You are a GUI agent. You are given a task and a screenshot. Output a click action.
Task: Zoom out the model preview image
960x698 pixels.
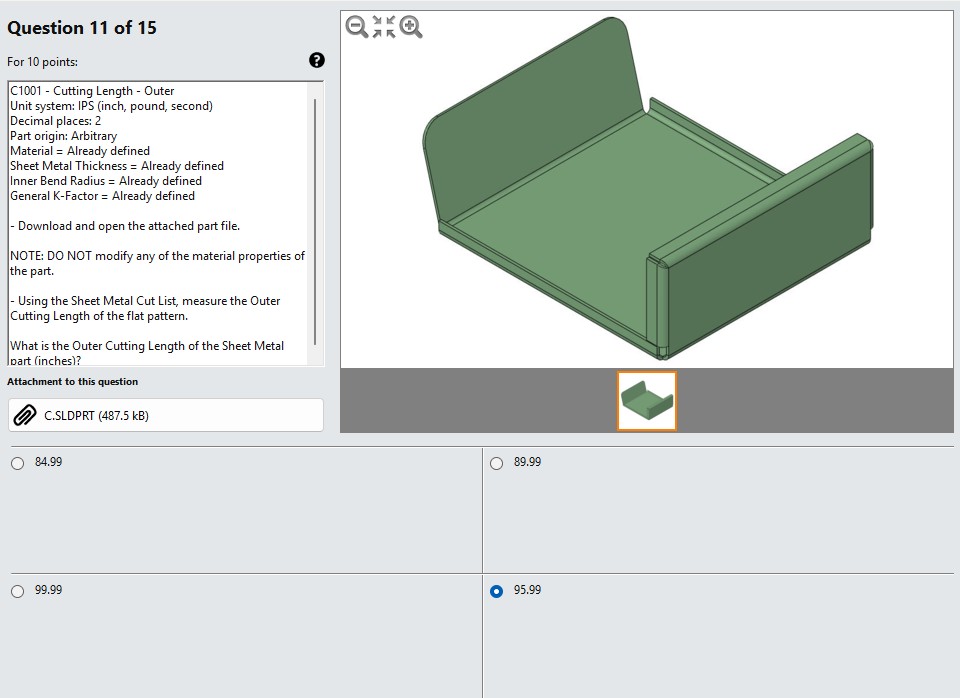(356, 27)
